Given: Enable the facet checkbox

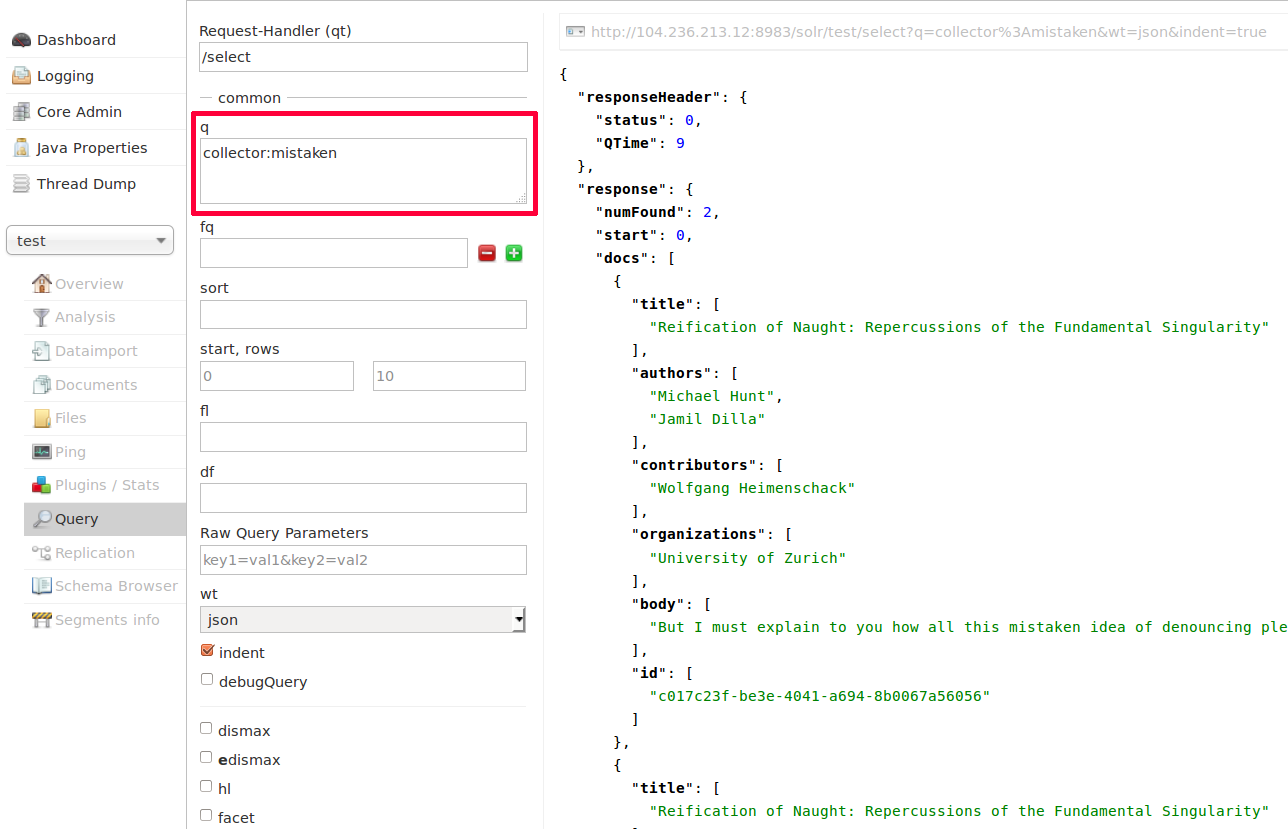Looking at the screenshot, I should tap(206, 816).
